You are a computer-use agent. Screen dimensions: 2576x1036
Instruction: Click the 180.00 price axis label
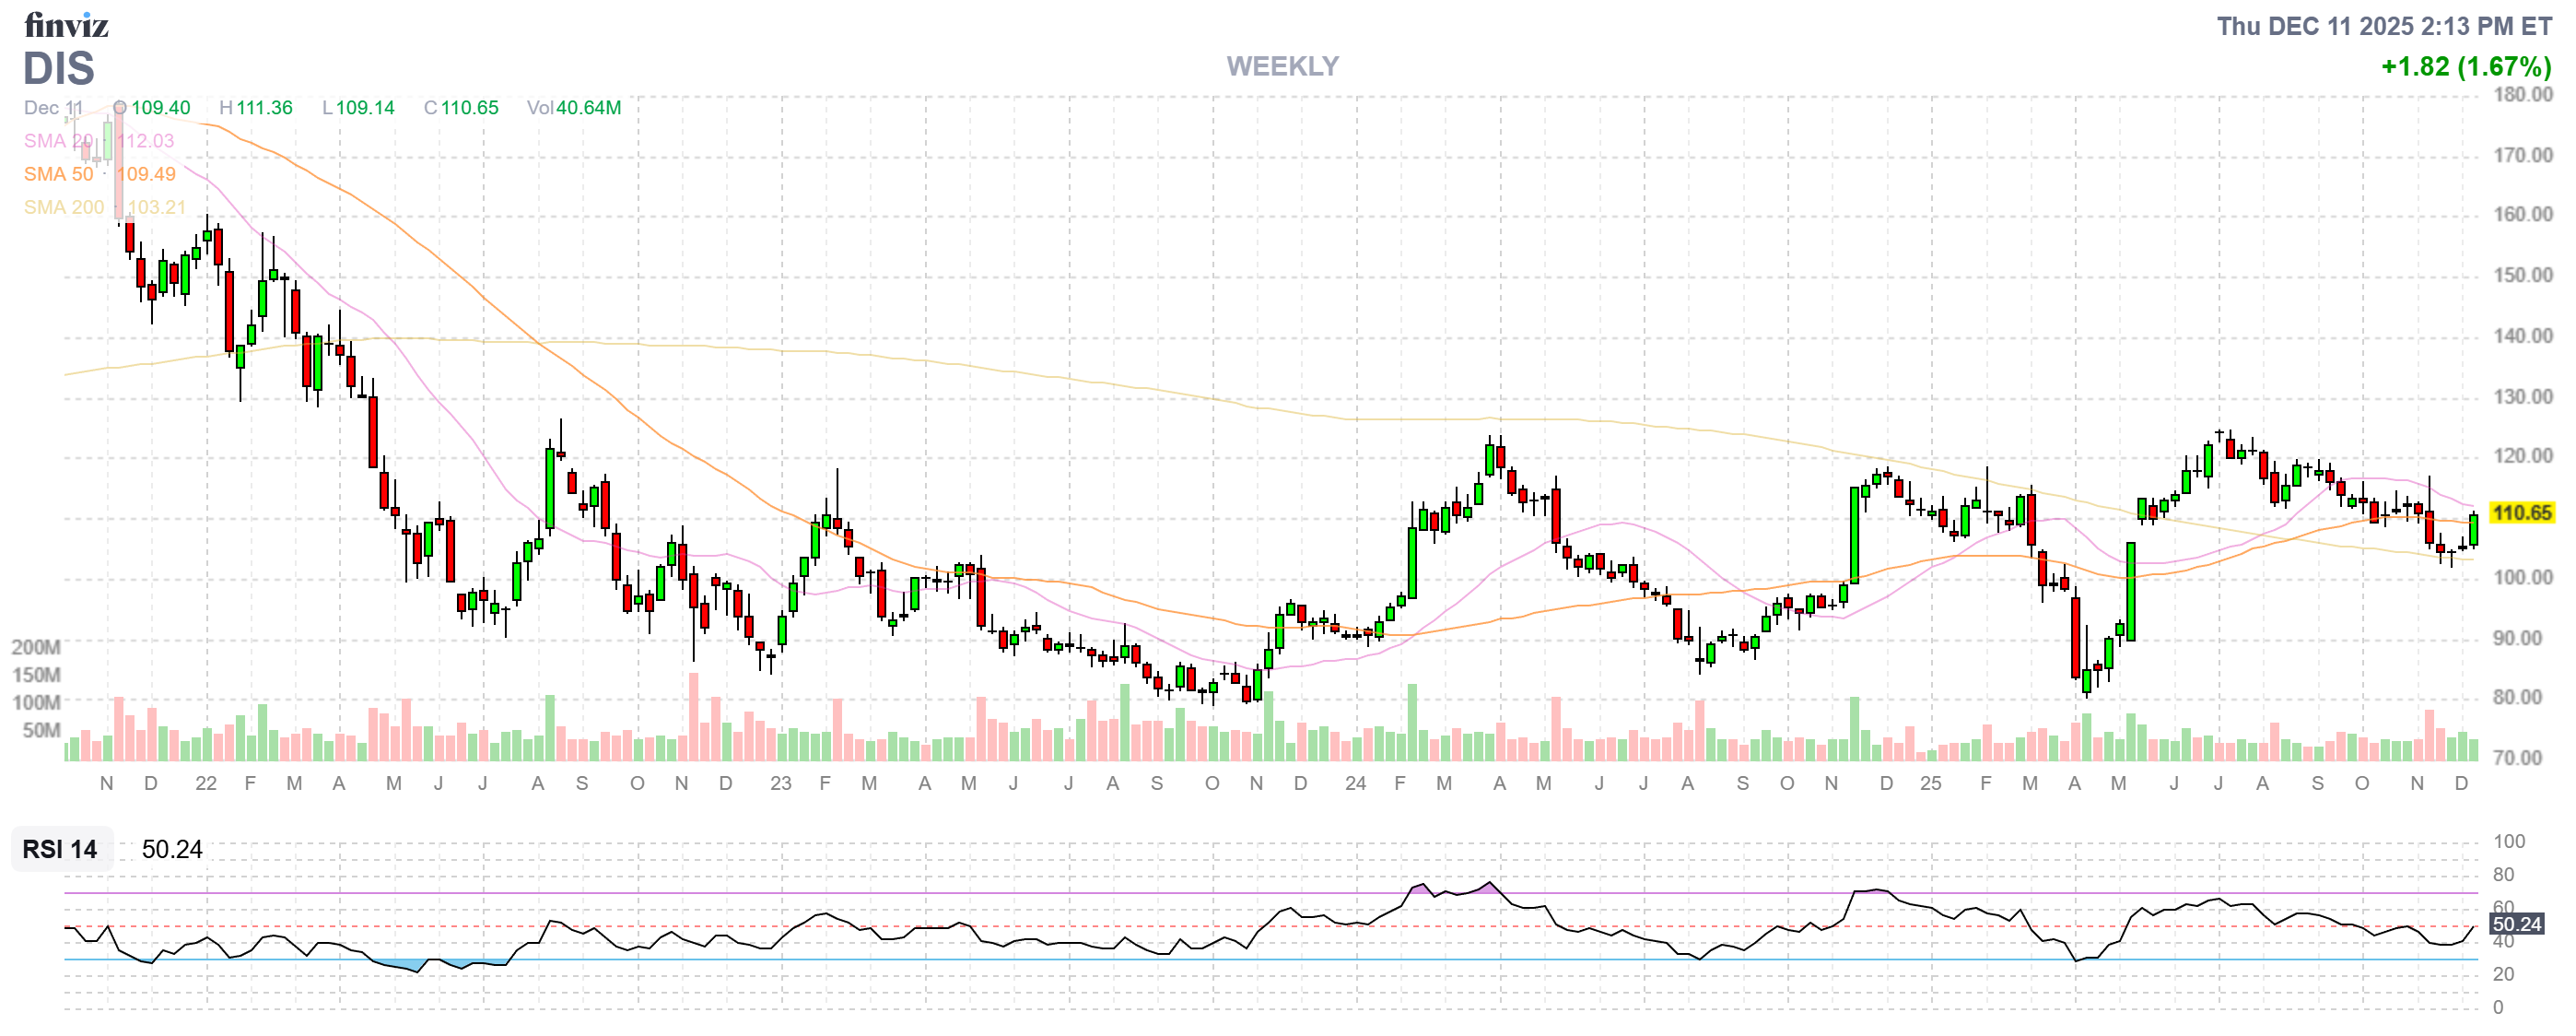point(2522,95)
